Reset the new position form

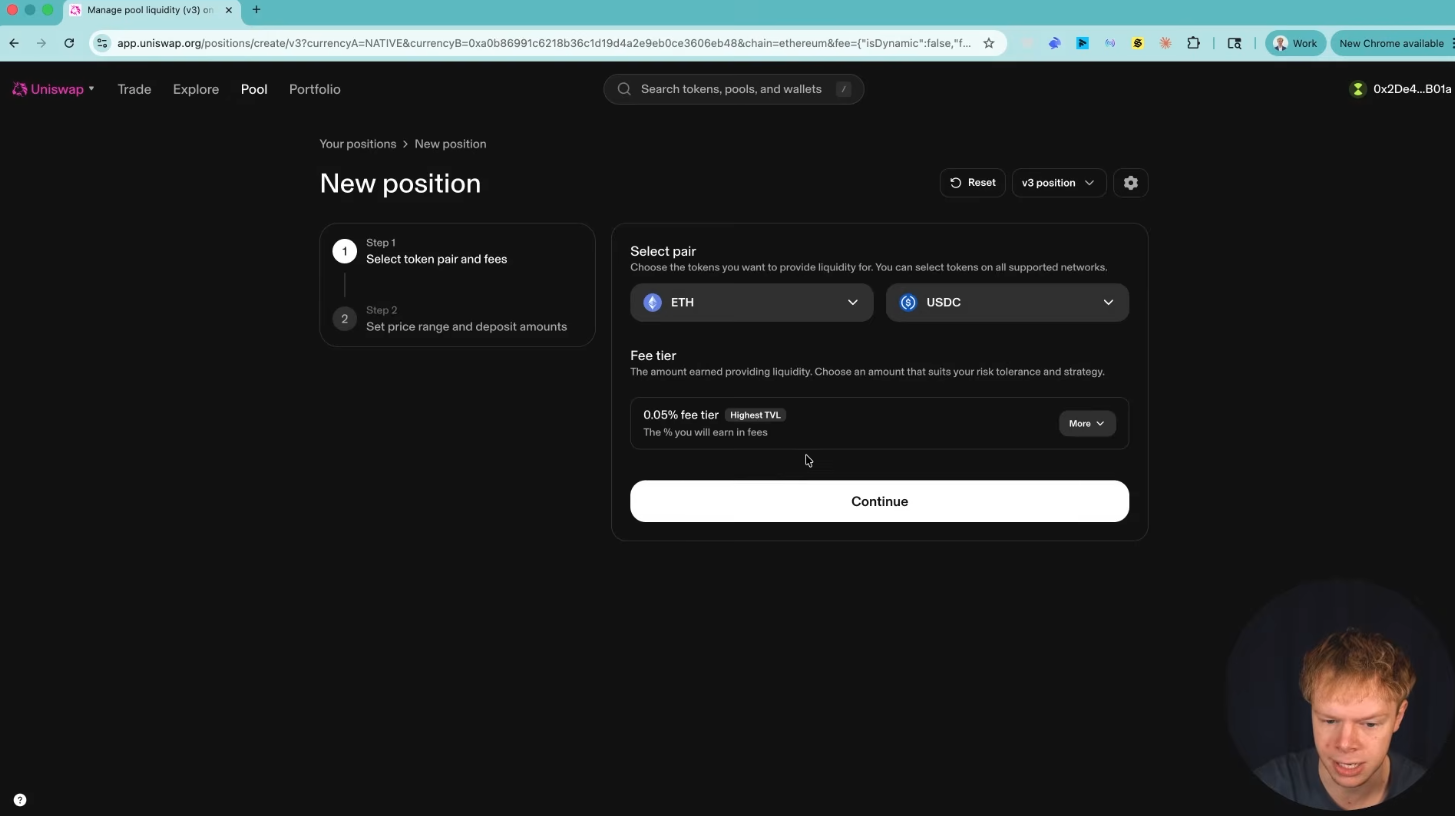coord(972,183)
